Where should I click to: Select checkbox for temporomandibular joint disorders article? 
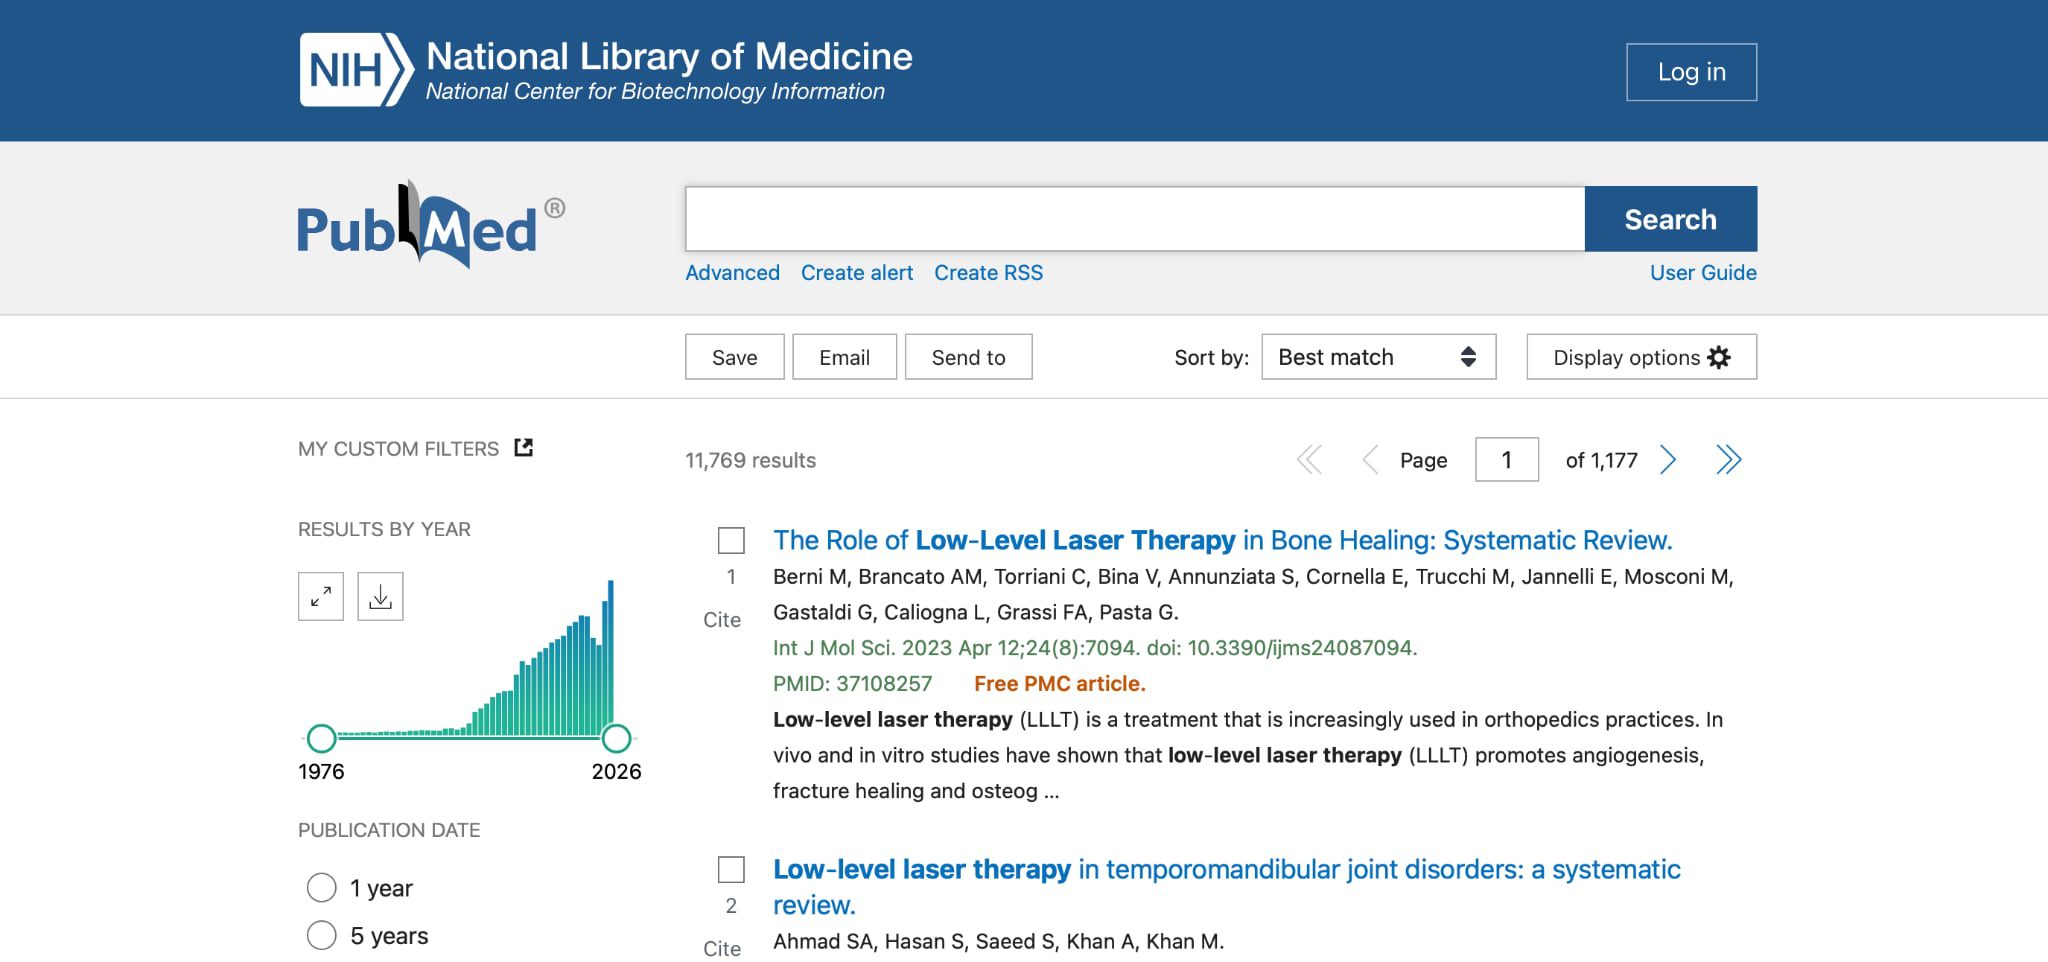pyautogui.click(x=731, y=870)
